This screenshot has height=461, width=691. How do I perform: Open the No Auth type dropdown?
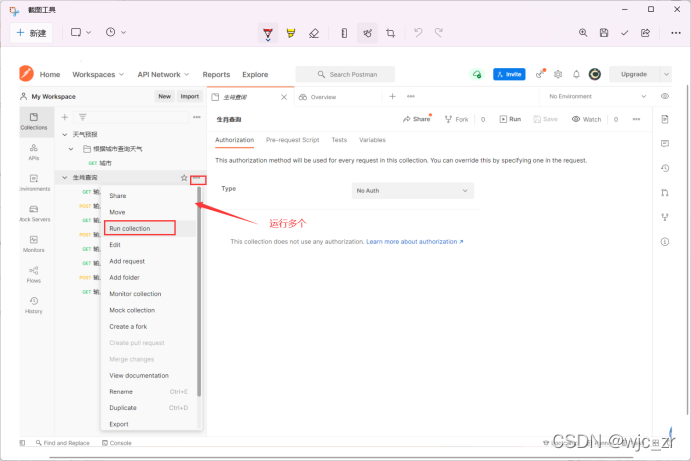click(x=412, y=190)
